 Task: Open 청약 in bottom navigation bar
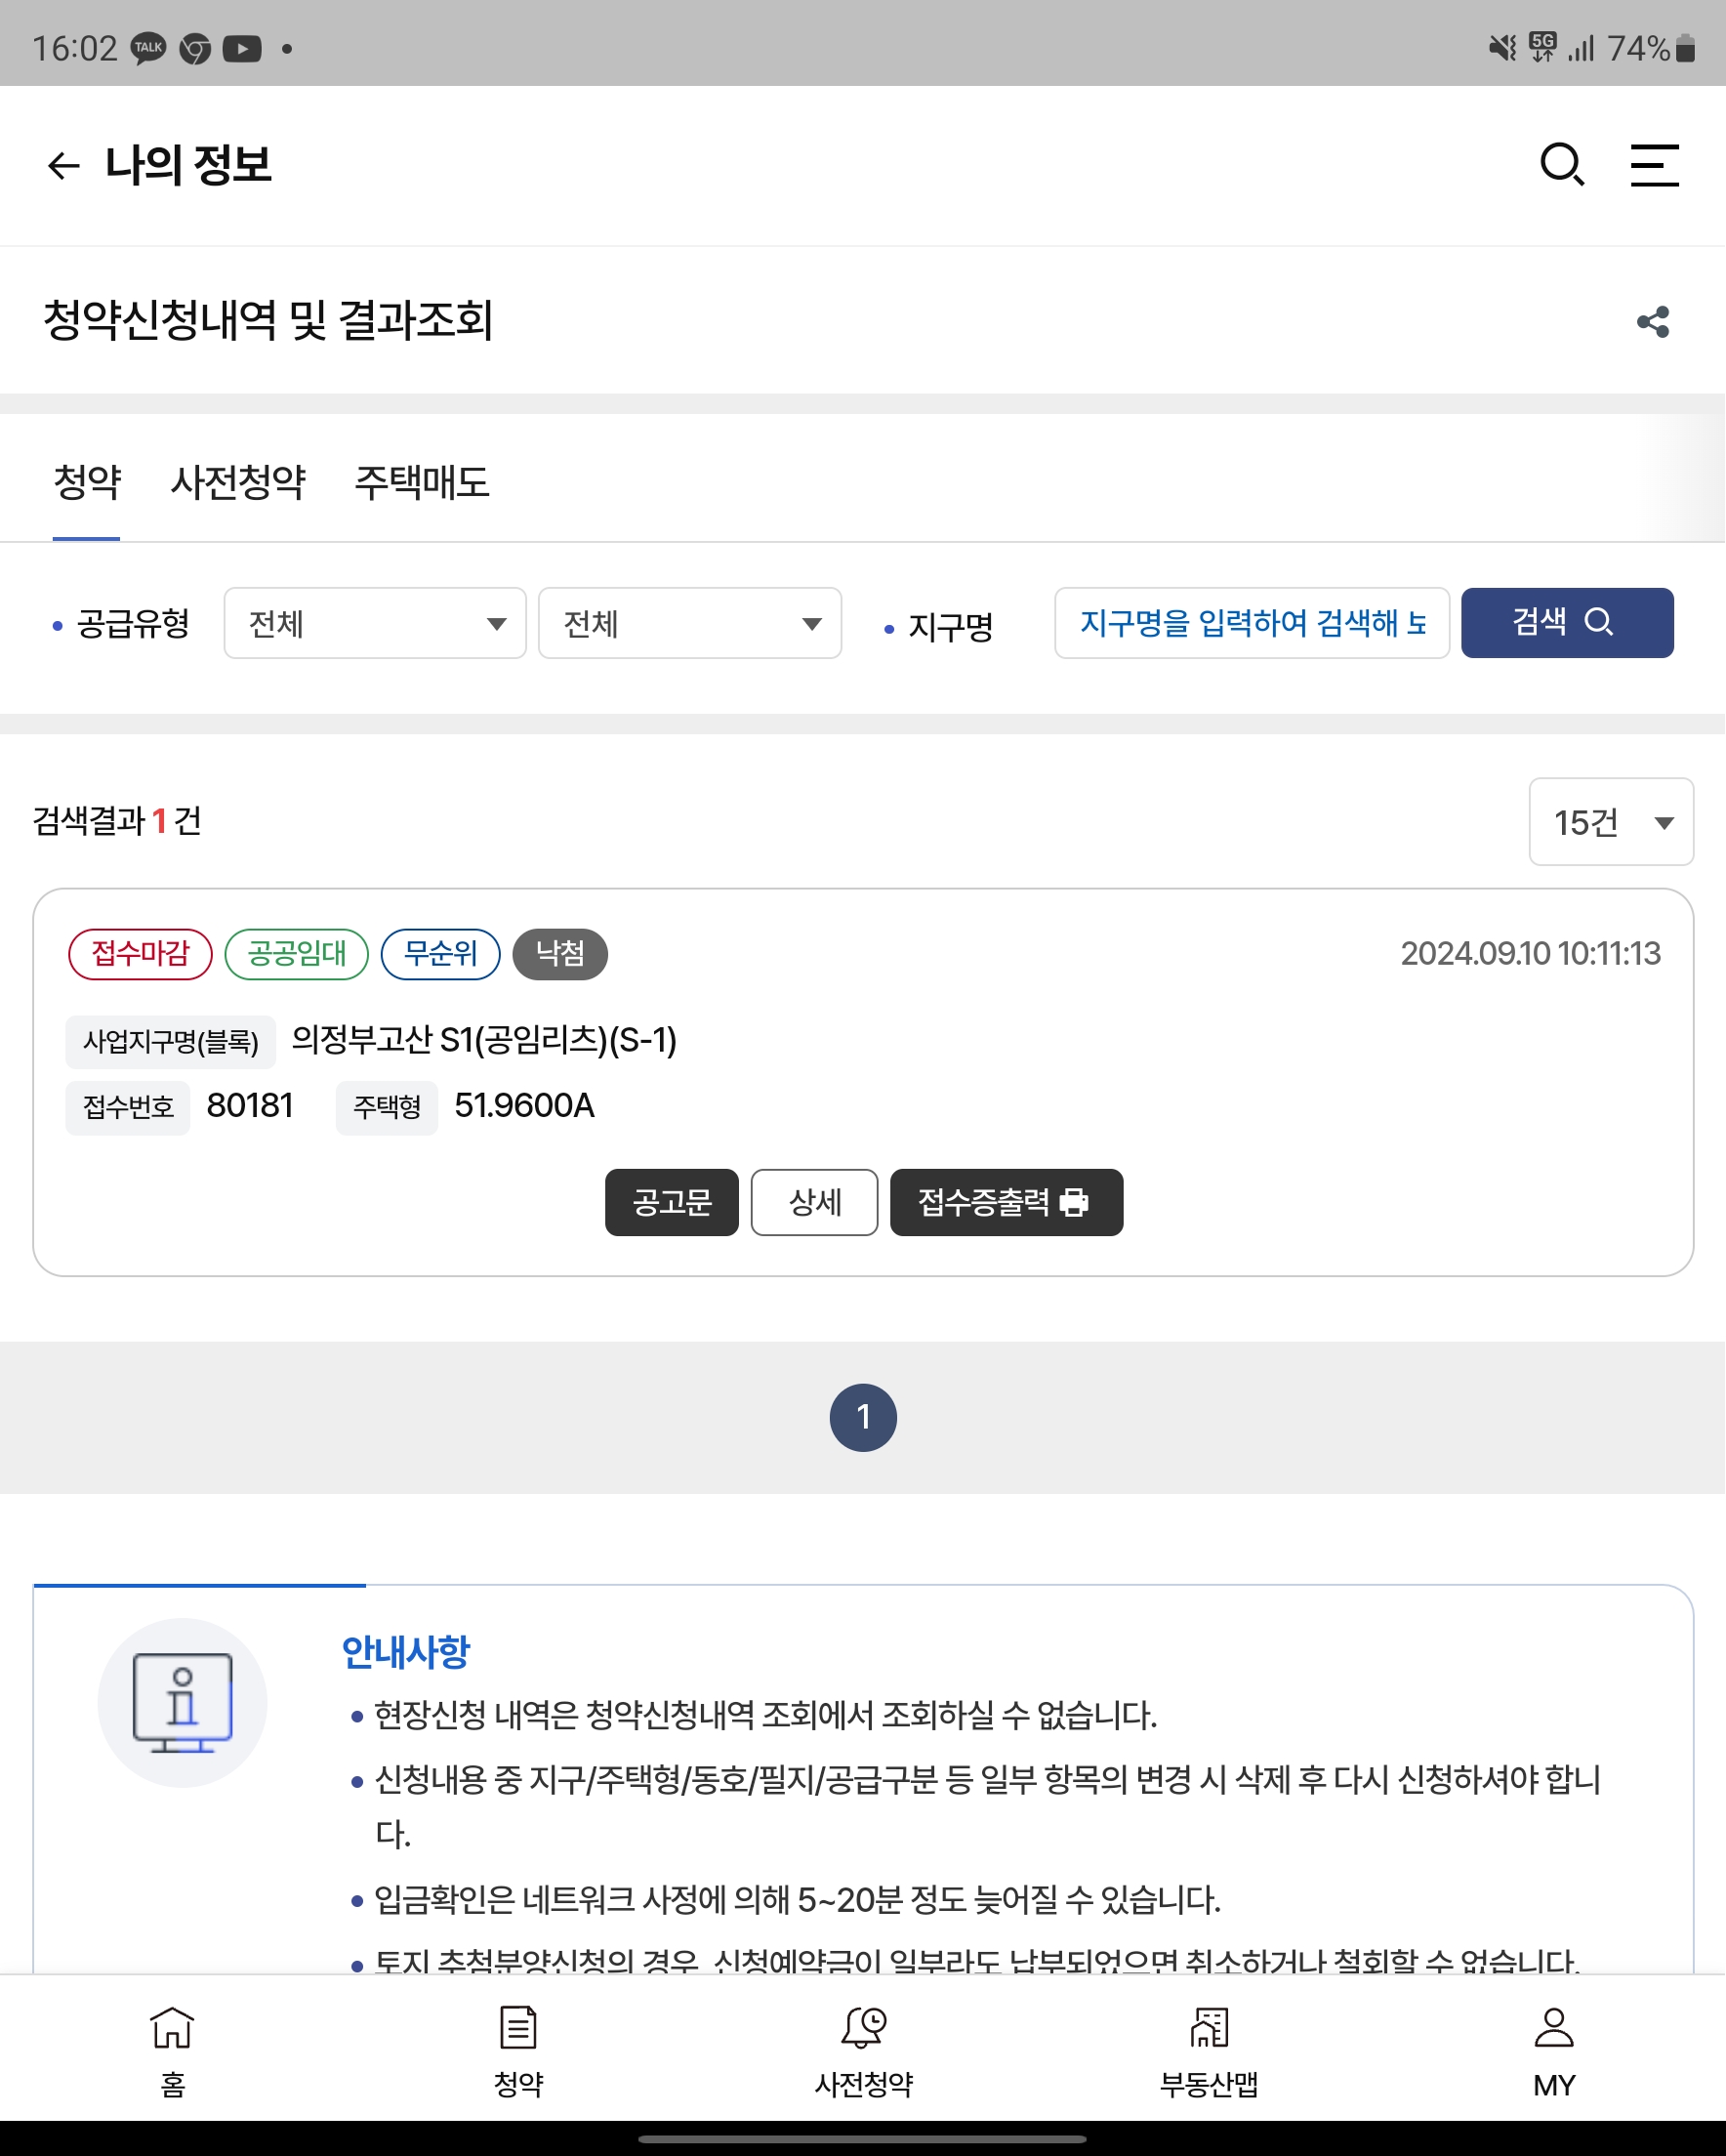point(518,2050)
